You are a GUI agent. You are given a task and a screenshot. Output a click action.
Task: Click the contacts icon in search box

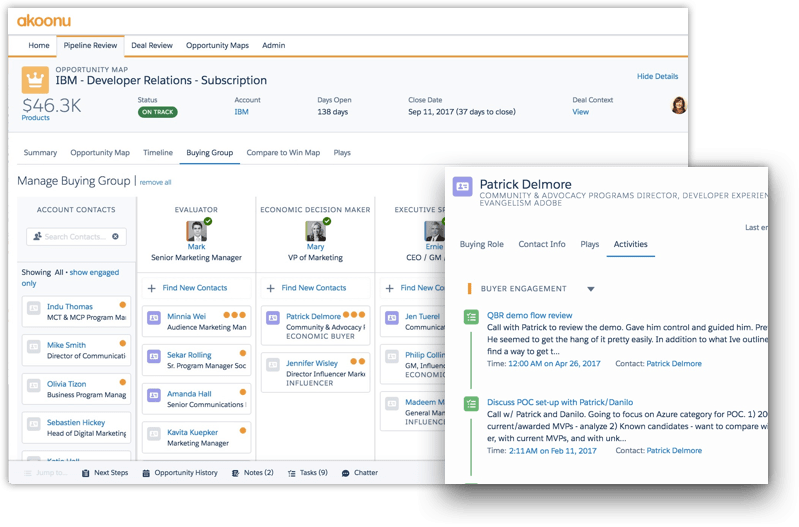tap(37, 236)
